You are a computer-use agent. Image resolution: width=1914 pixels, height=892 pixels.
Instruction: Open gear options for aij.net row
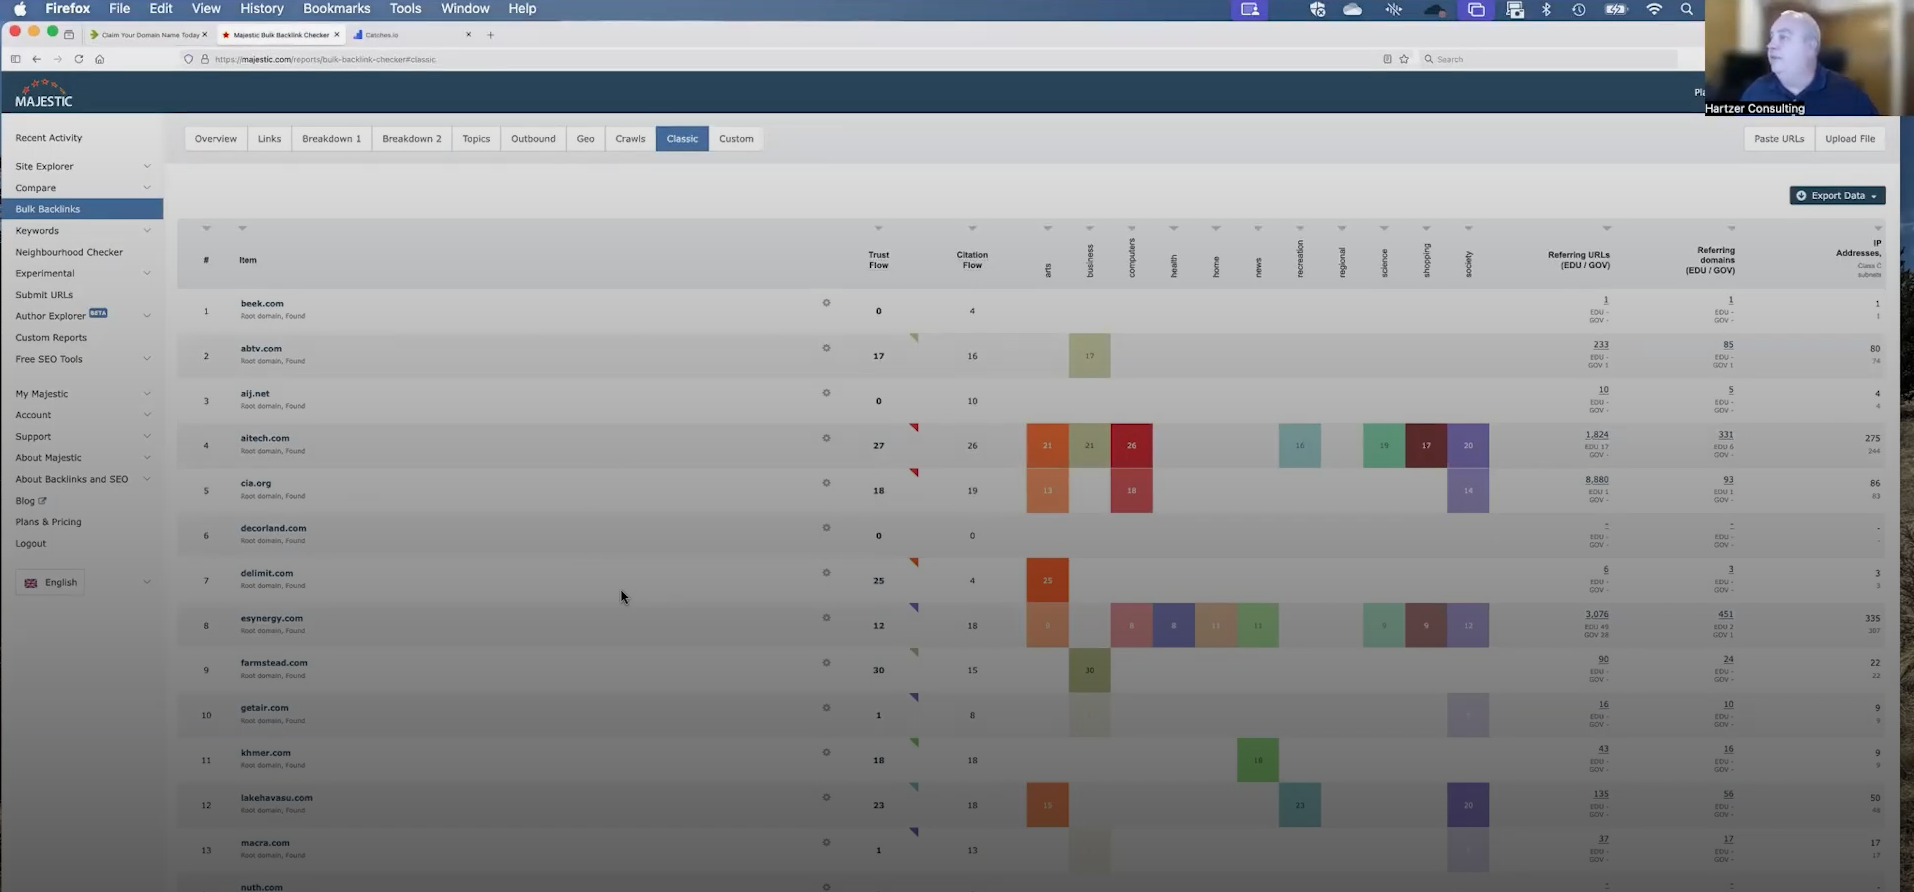pos(826,393)
